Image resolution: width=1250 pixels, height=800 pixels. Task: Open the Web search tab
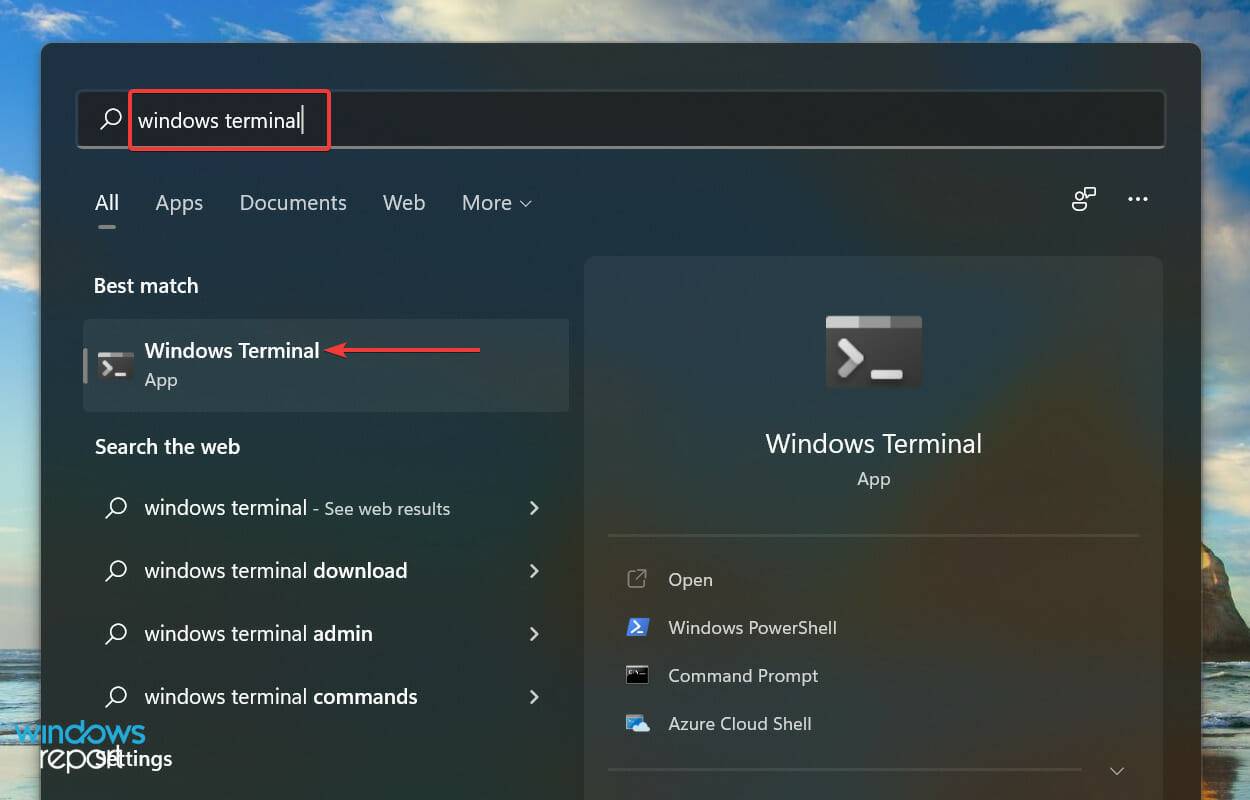click(404, 203)
